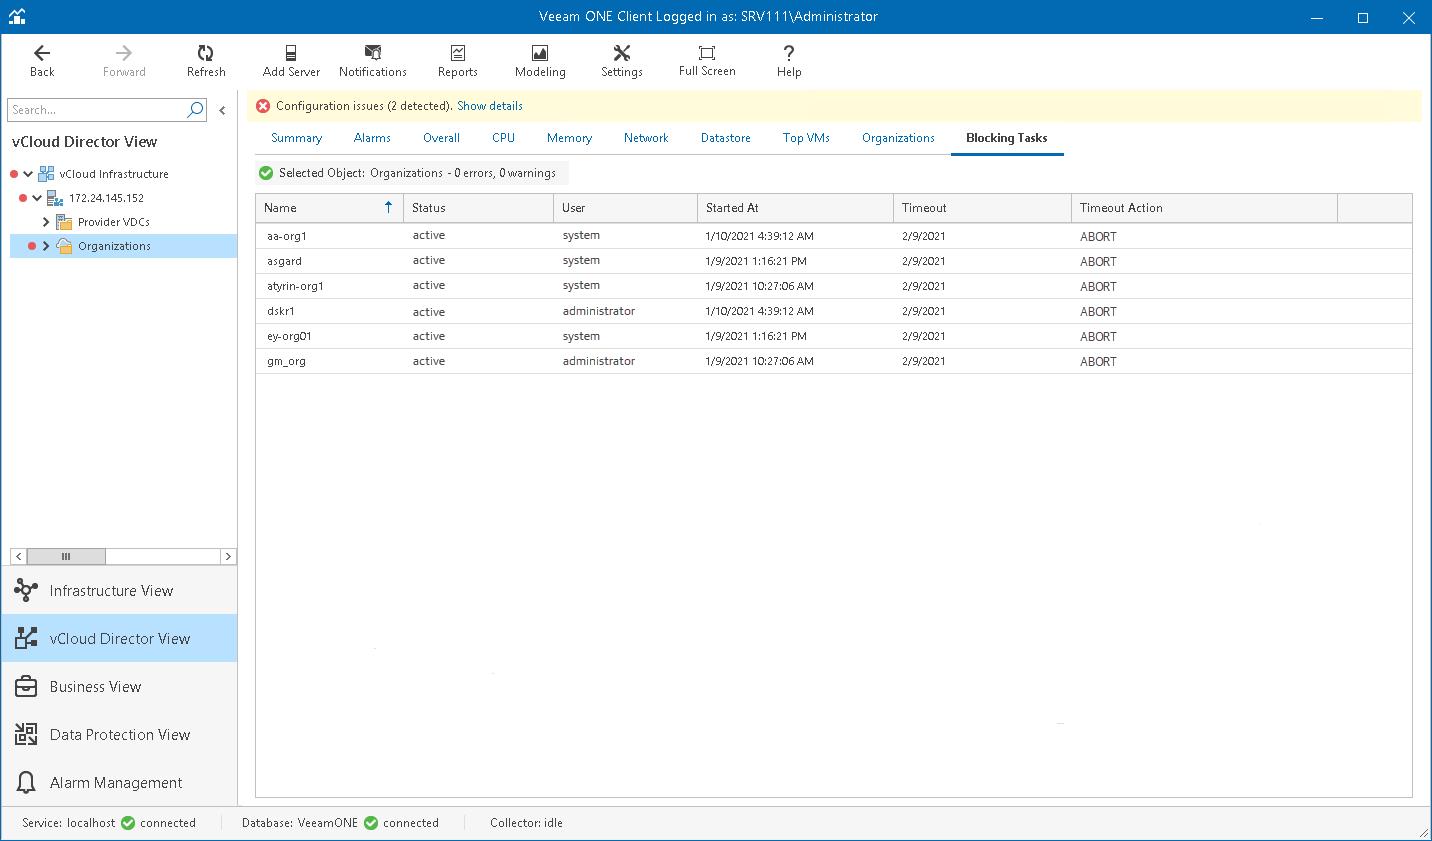The height and width of the screenshot is (841, 1432).
Task: Switch to the Alarms tab
Action: point(372,138)
